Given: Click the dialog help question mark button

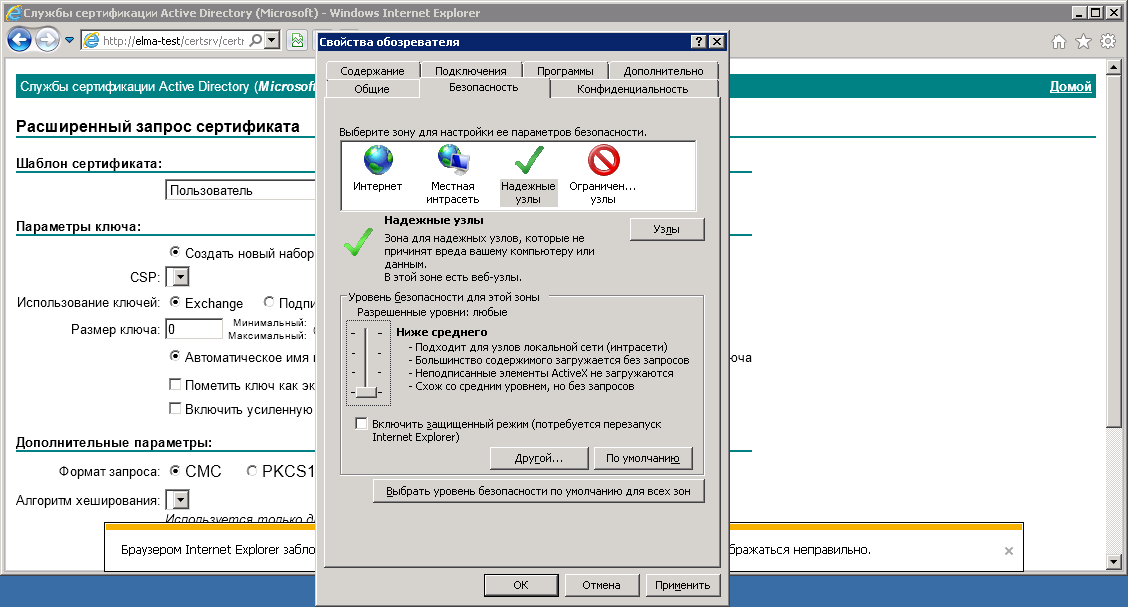Looking at the screenshot, I should [x=698, y=42].
